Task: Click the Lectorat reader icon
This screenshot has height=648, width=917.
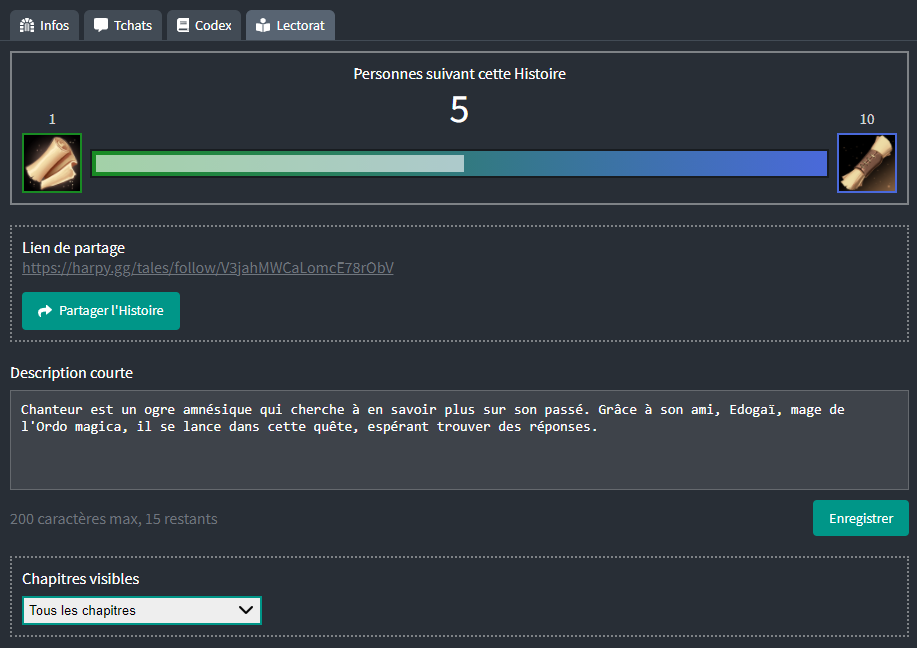Action: coord(263,26)
